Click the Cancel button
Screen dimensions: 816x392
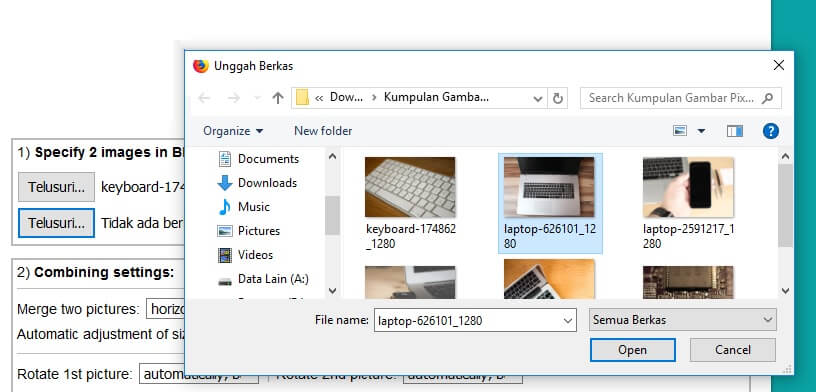pos(733,350)
